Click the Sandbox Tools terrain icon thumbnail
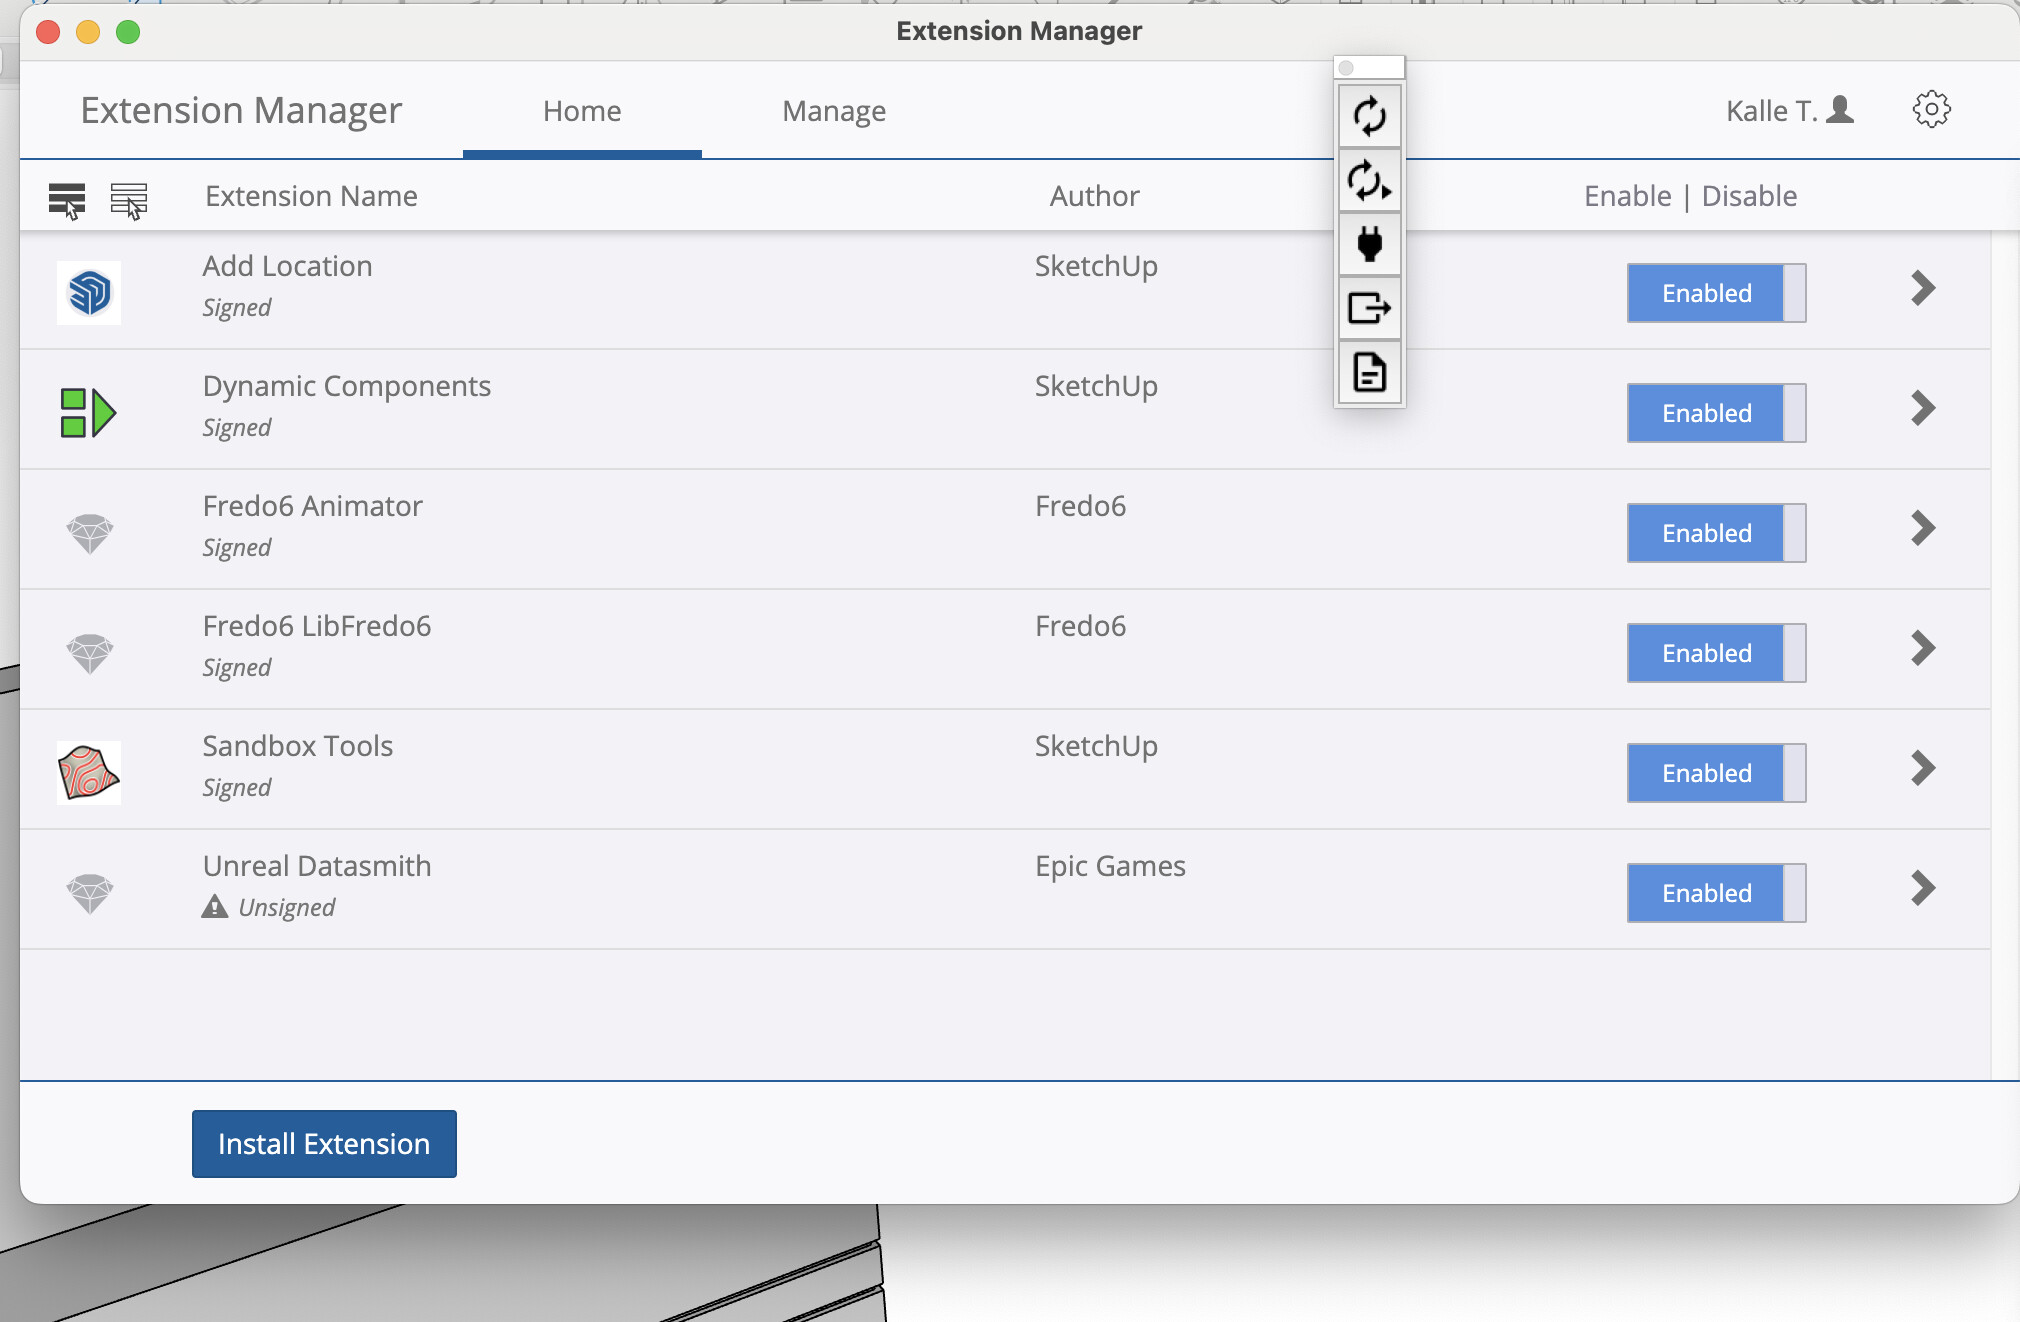This screenshot has width=2020, height=1322. pos(89,772)
